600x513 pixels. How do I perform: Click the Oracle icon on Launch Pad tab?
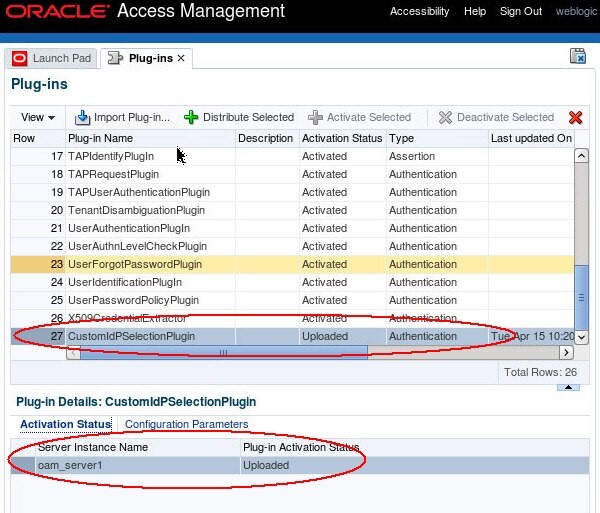click(x=20, y=59)
